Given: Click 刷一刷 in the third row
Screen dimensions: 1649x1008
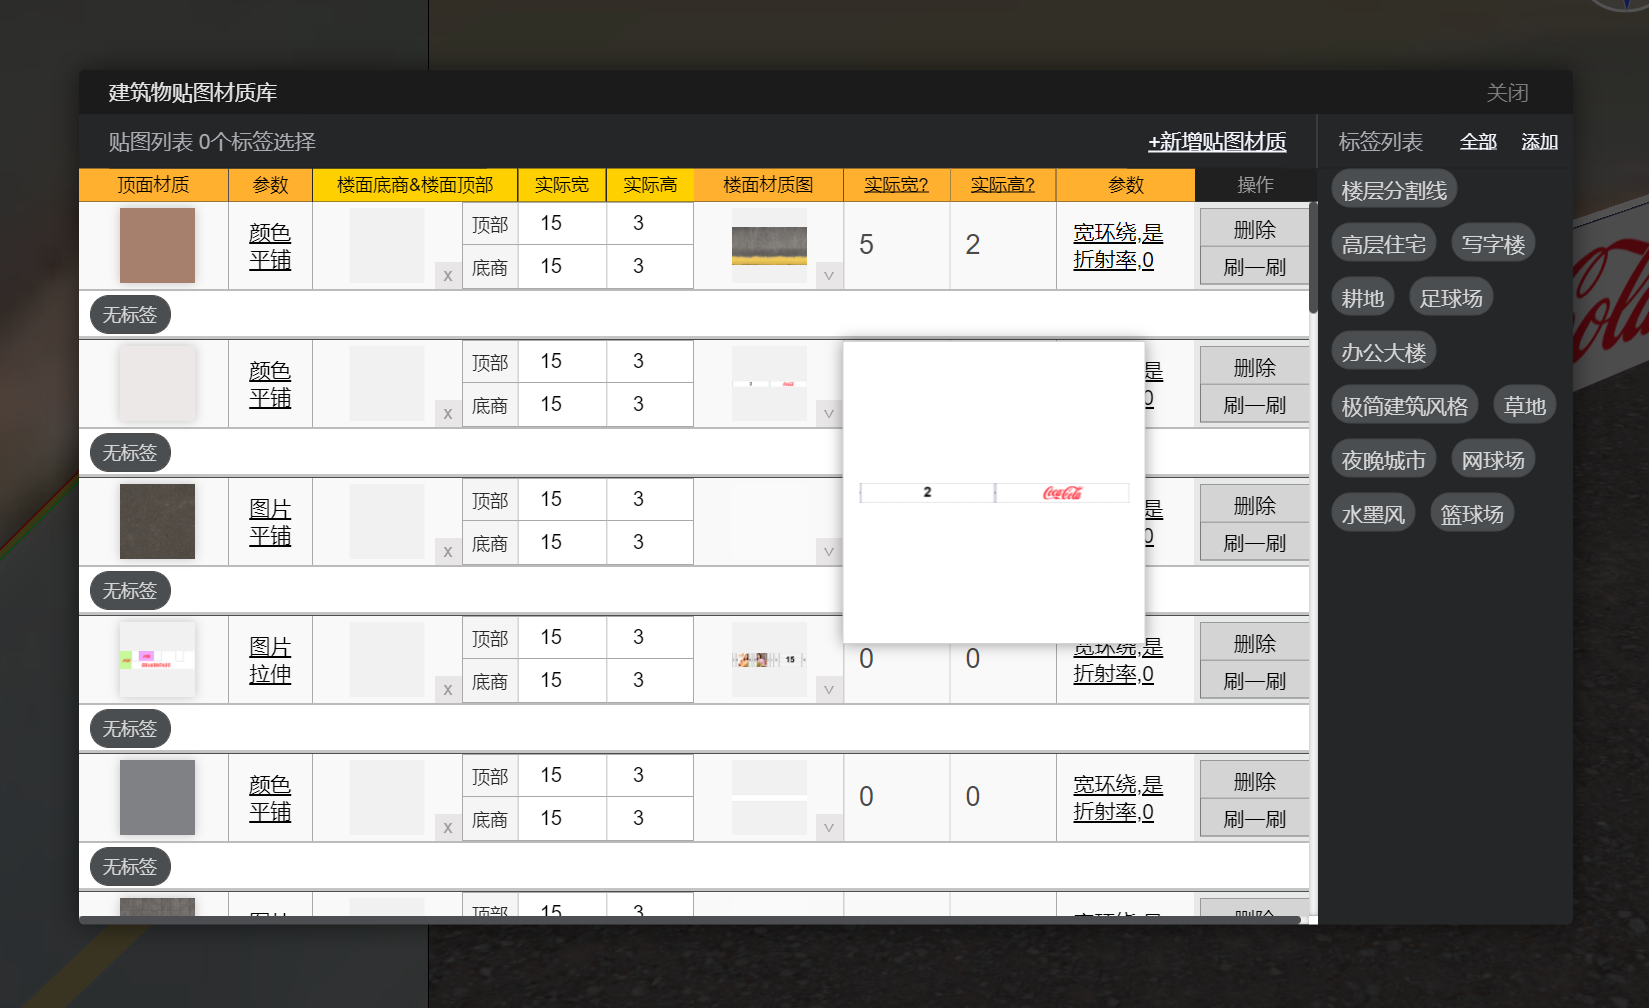Looking at the screenshot, I should (1254, 542).
